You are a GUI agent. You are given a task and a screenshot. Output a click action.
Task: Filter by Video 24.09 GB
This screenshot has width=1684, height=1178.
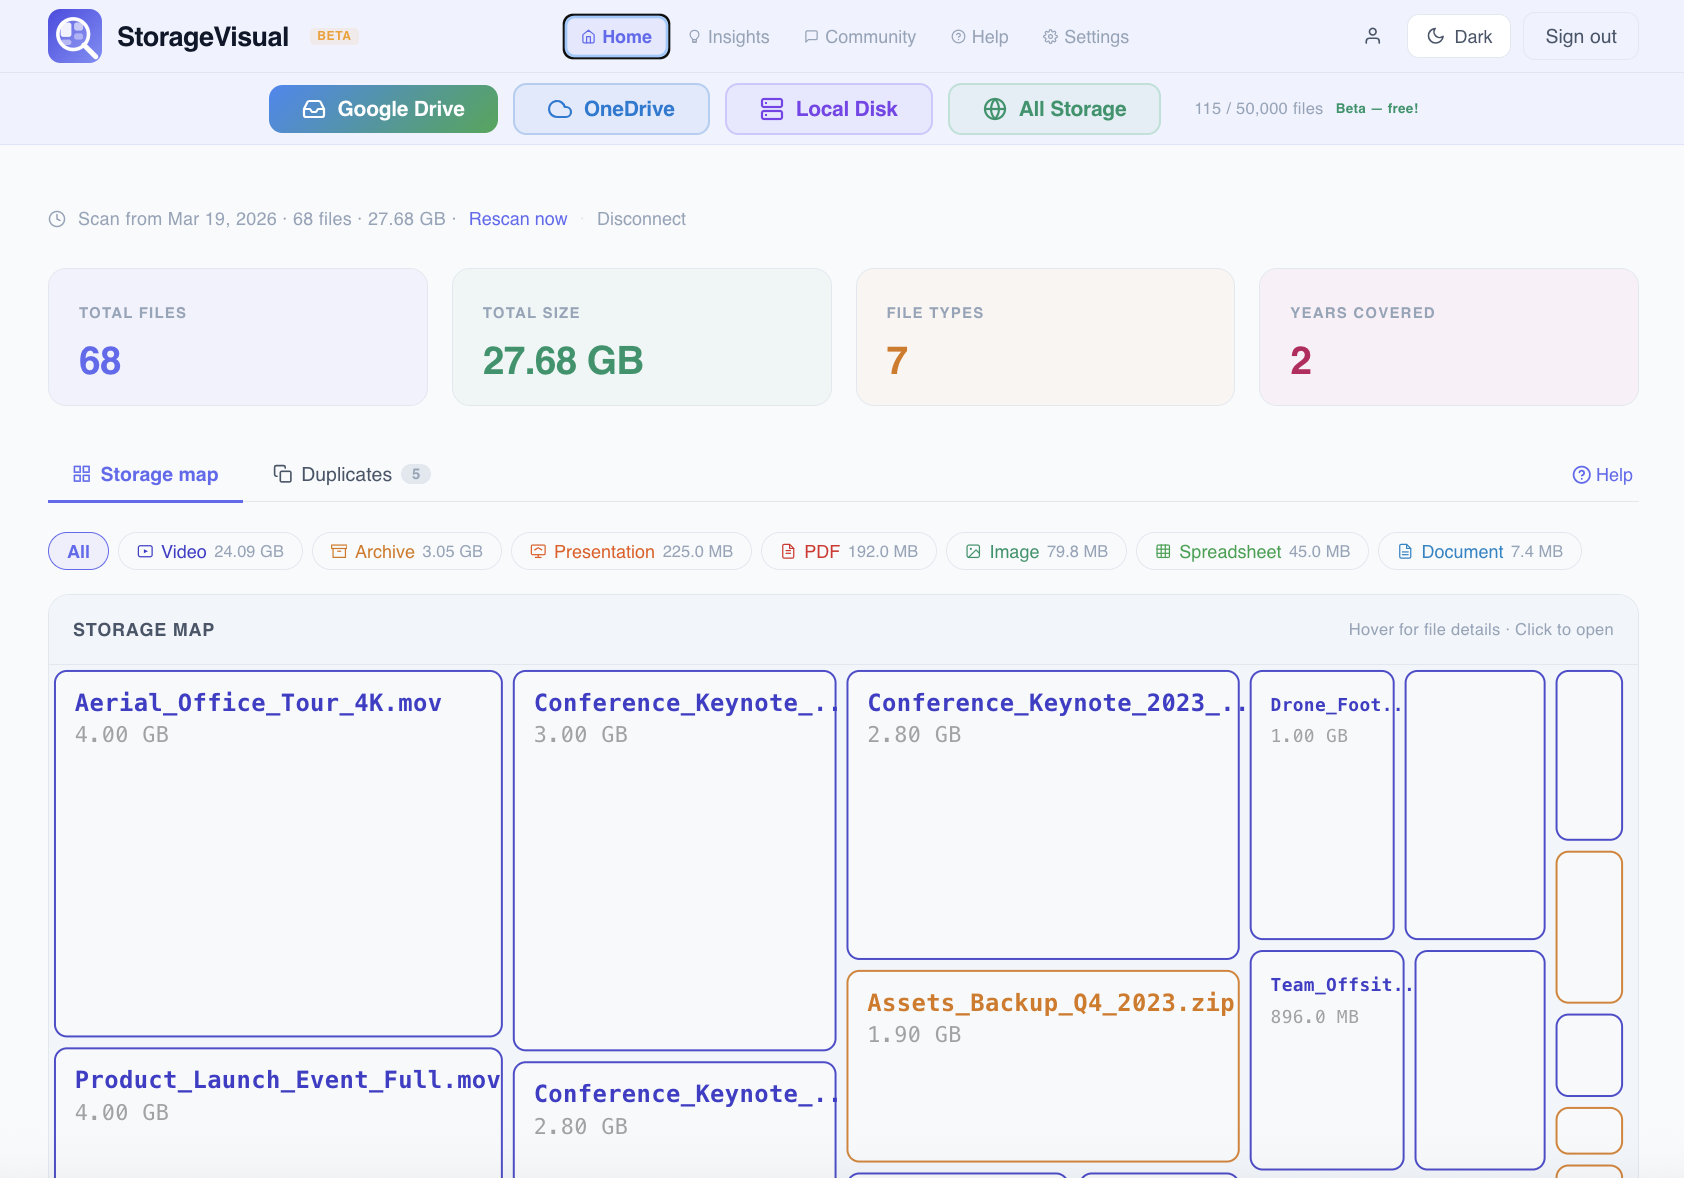[x=210, y=552]
